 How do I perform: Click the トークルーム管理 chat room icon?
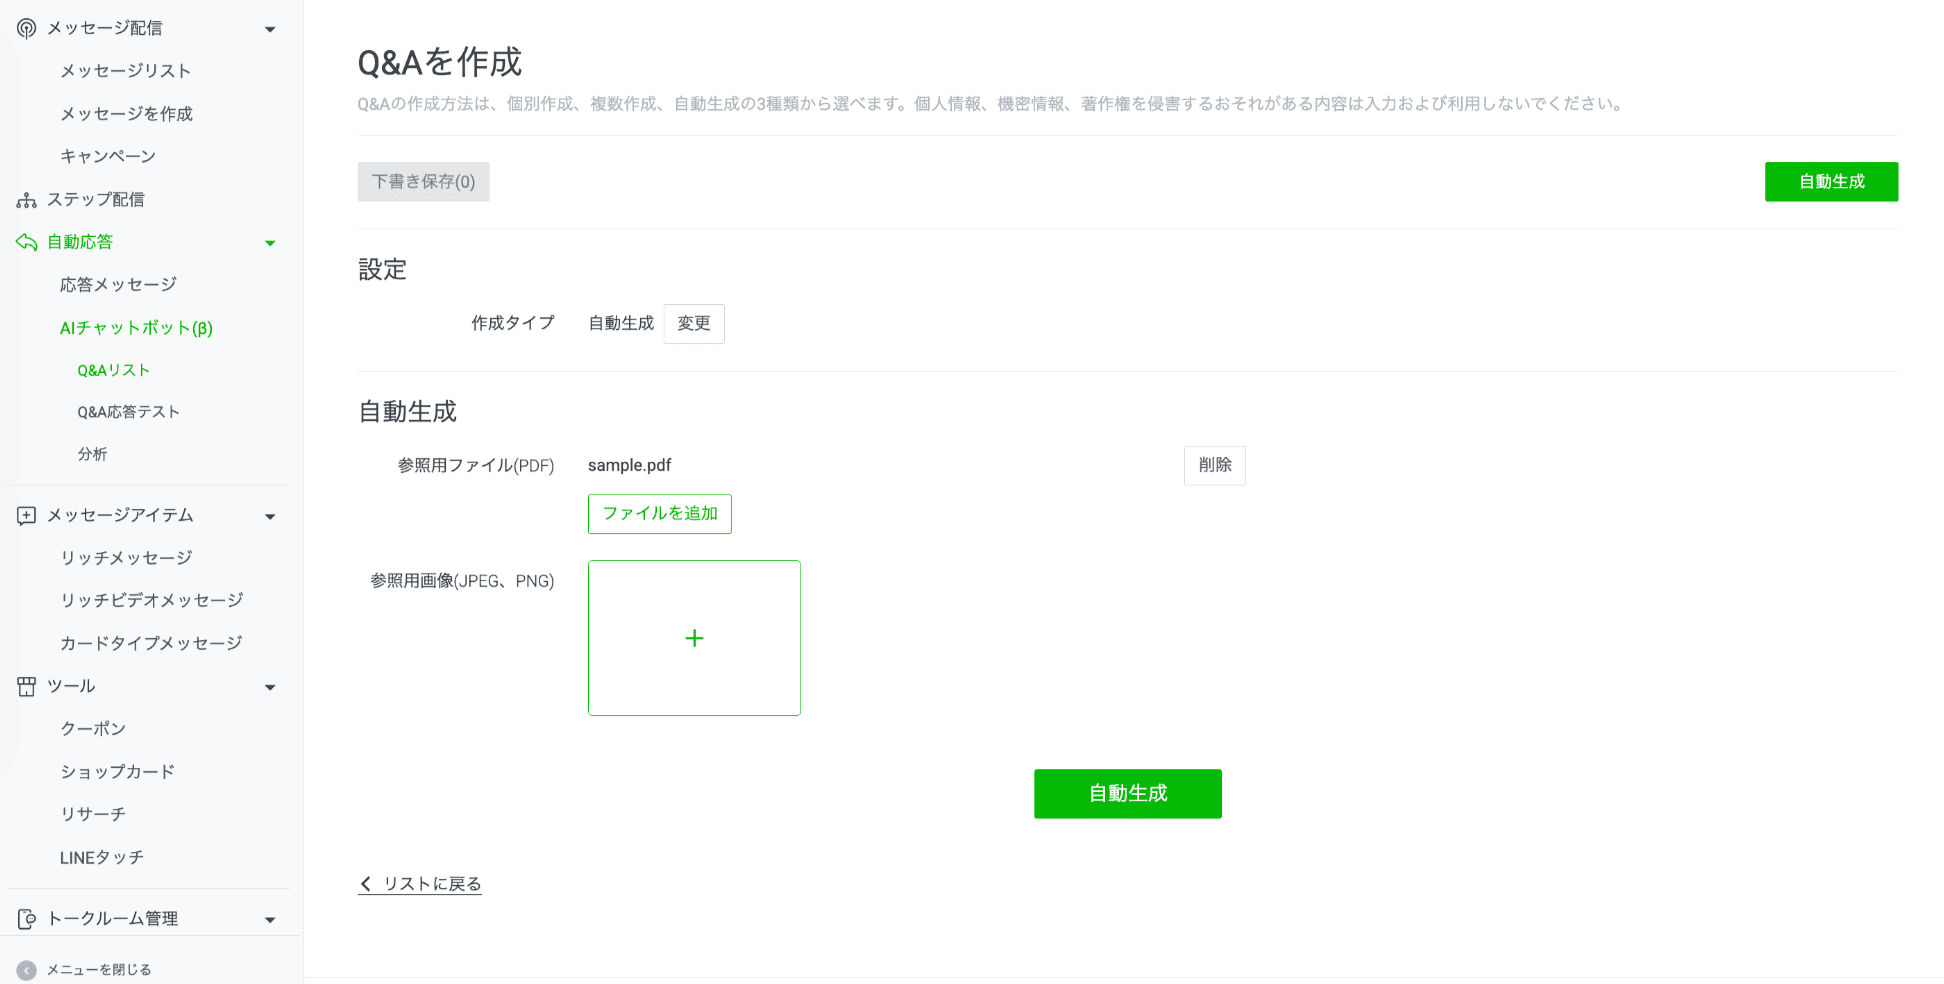point(25,917)
